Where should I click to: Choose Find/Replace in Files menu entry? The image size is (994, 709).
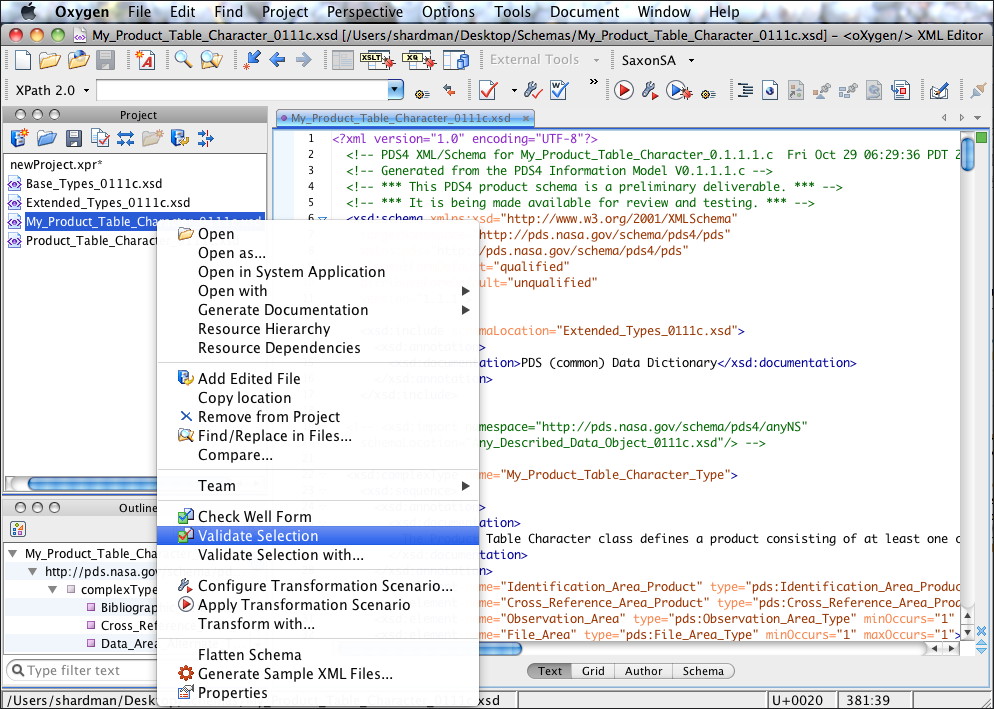(318, 436)
